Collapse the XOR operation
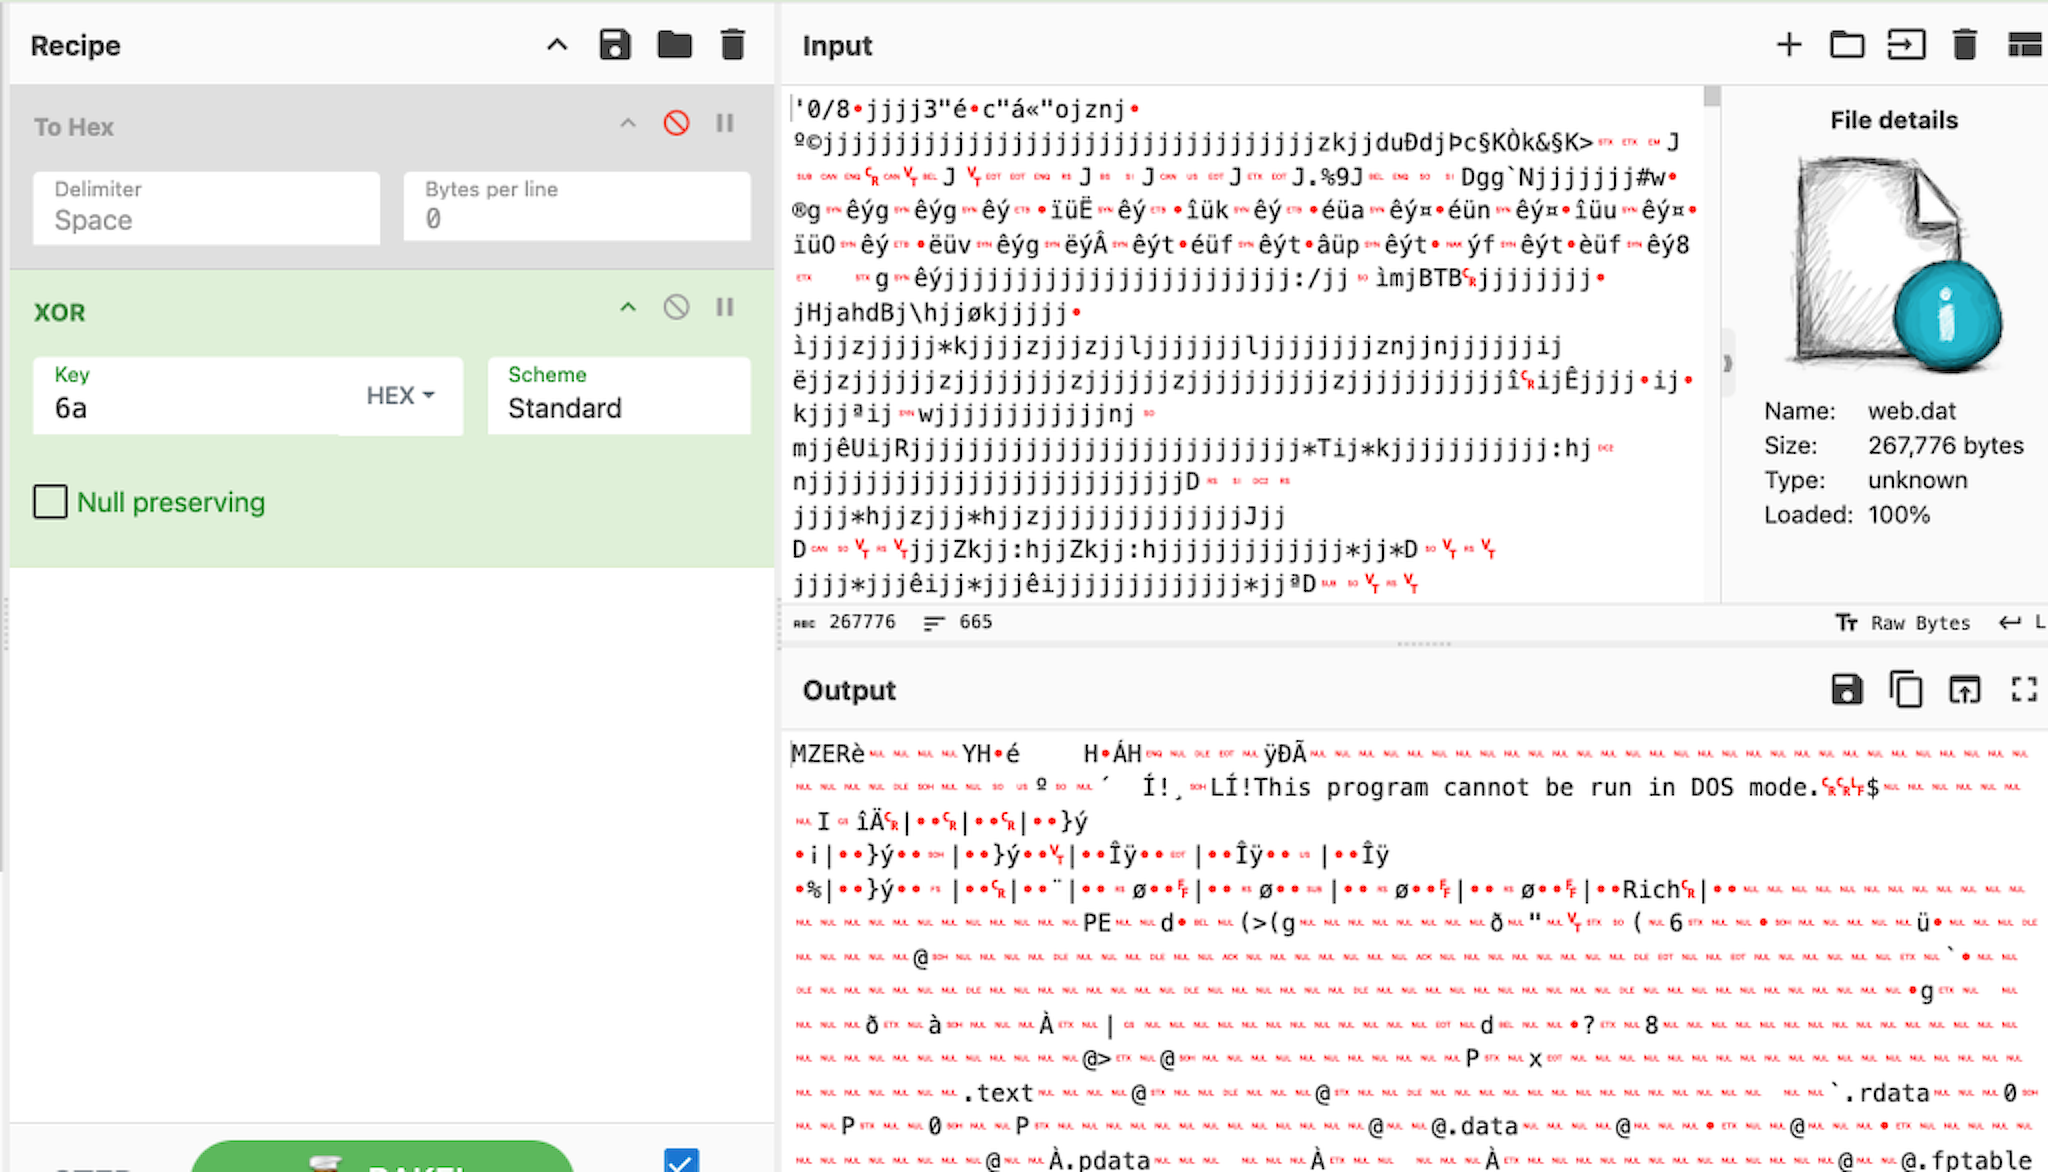The width and height of the screenshot is (2048, 1172). pos(628,307)
